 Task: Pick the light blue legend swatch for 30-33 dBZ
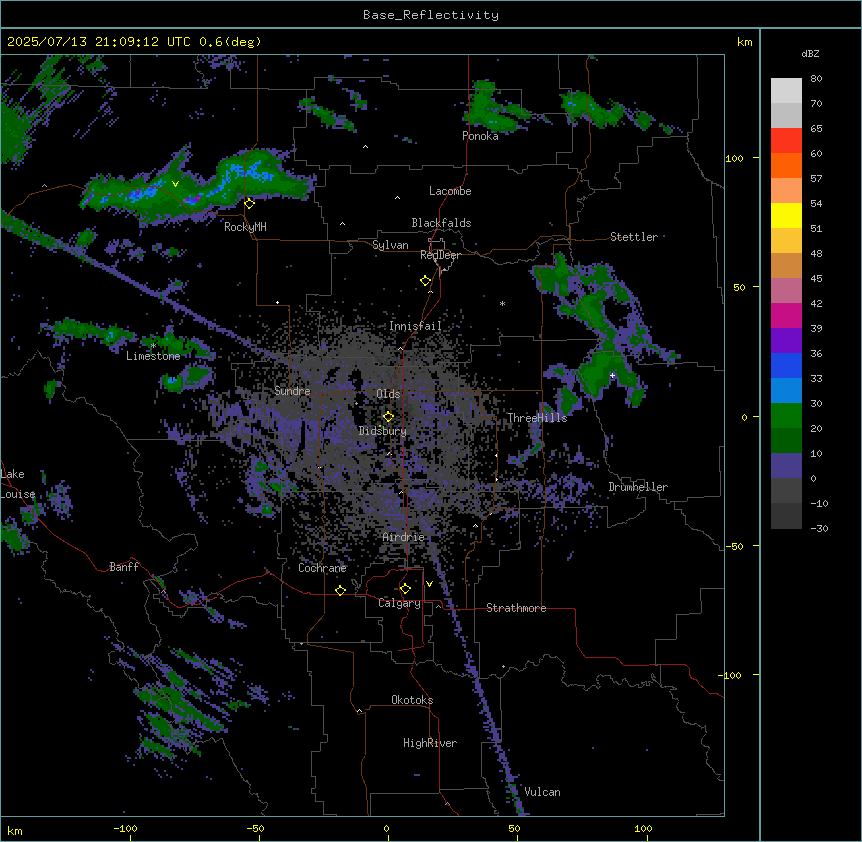(x=786, y=390)
